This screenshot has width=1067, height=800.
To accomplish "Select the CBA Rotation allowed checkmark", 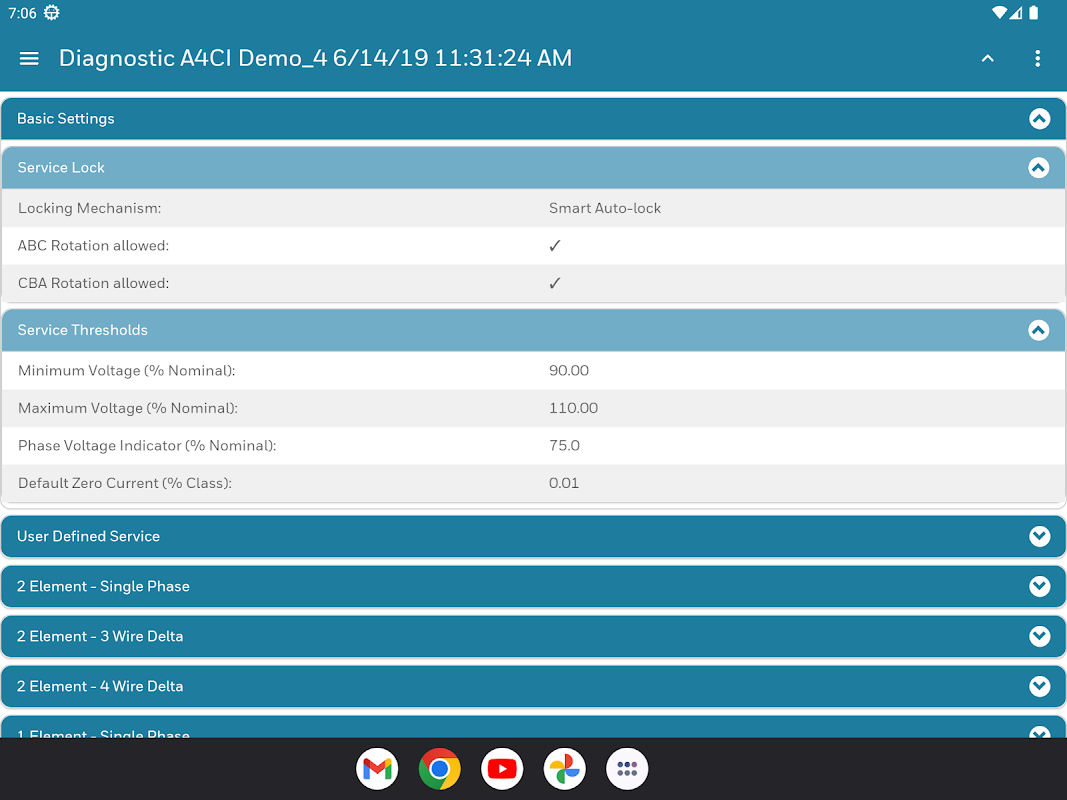I will click(555, 283).
